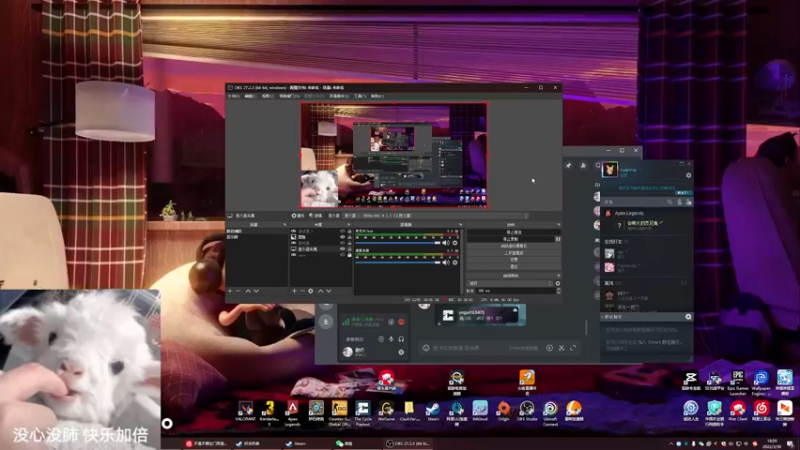The width and height of the screenshot is (800, 450).
Task: Open scene transition type dropdown
Action: click(x=511, y=283)
